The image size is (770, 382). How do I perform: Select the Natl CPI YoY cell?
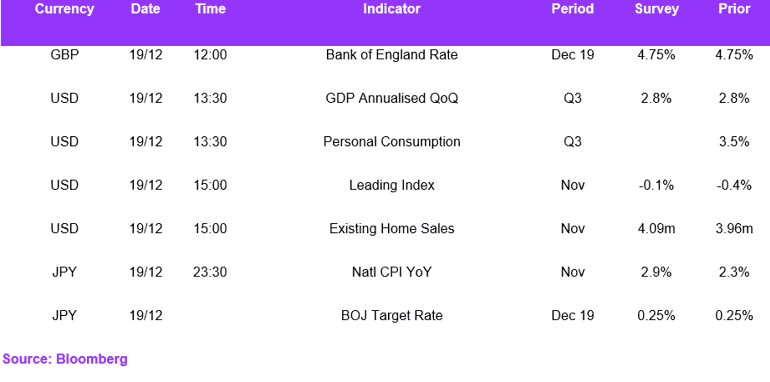[391, 272]
